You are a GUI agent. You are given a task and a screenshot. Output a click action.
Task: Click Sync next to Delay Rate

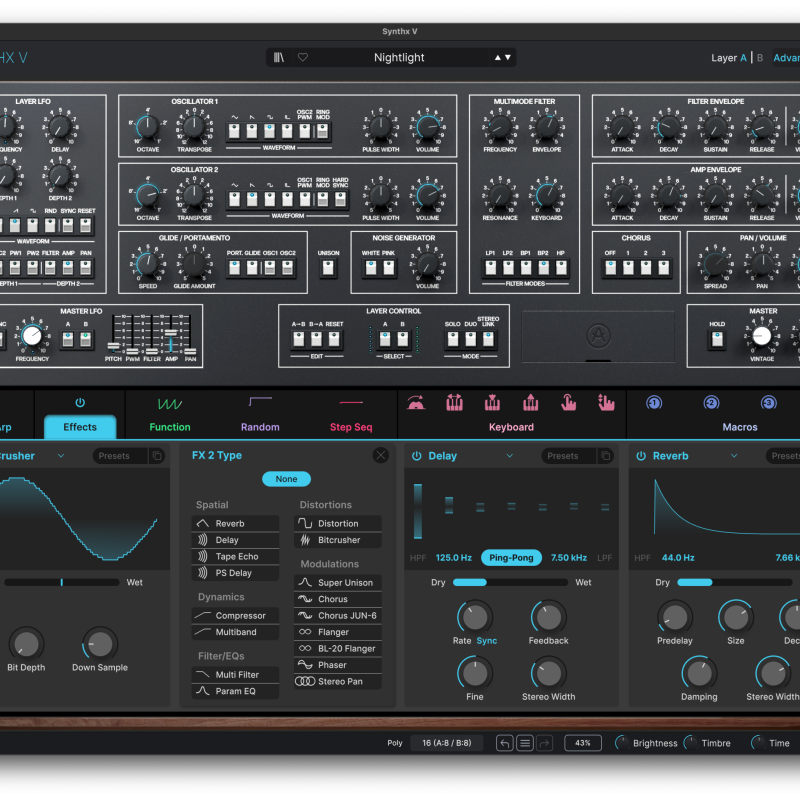tap(487, 641)
